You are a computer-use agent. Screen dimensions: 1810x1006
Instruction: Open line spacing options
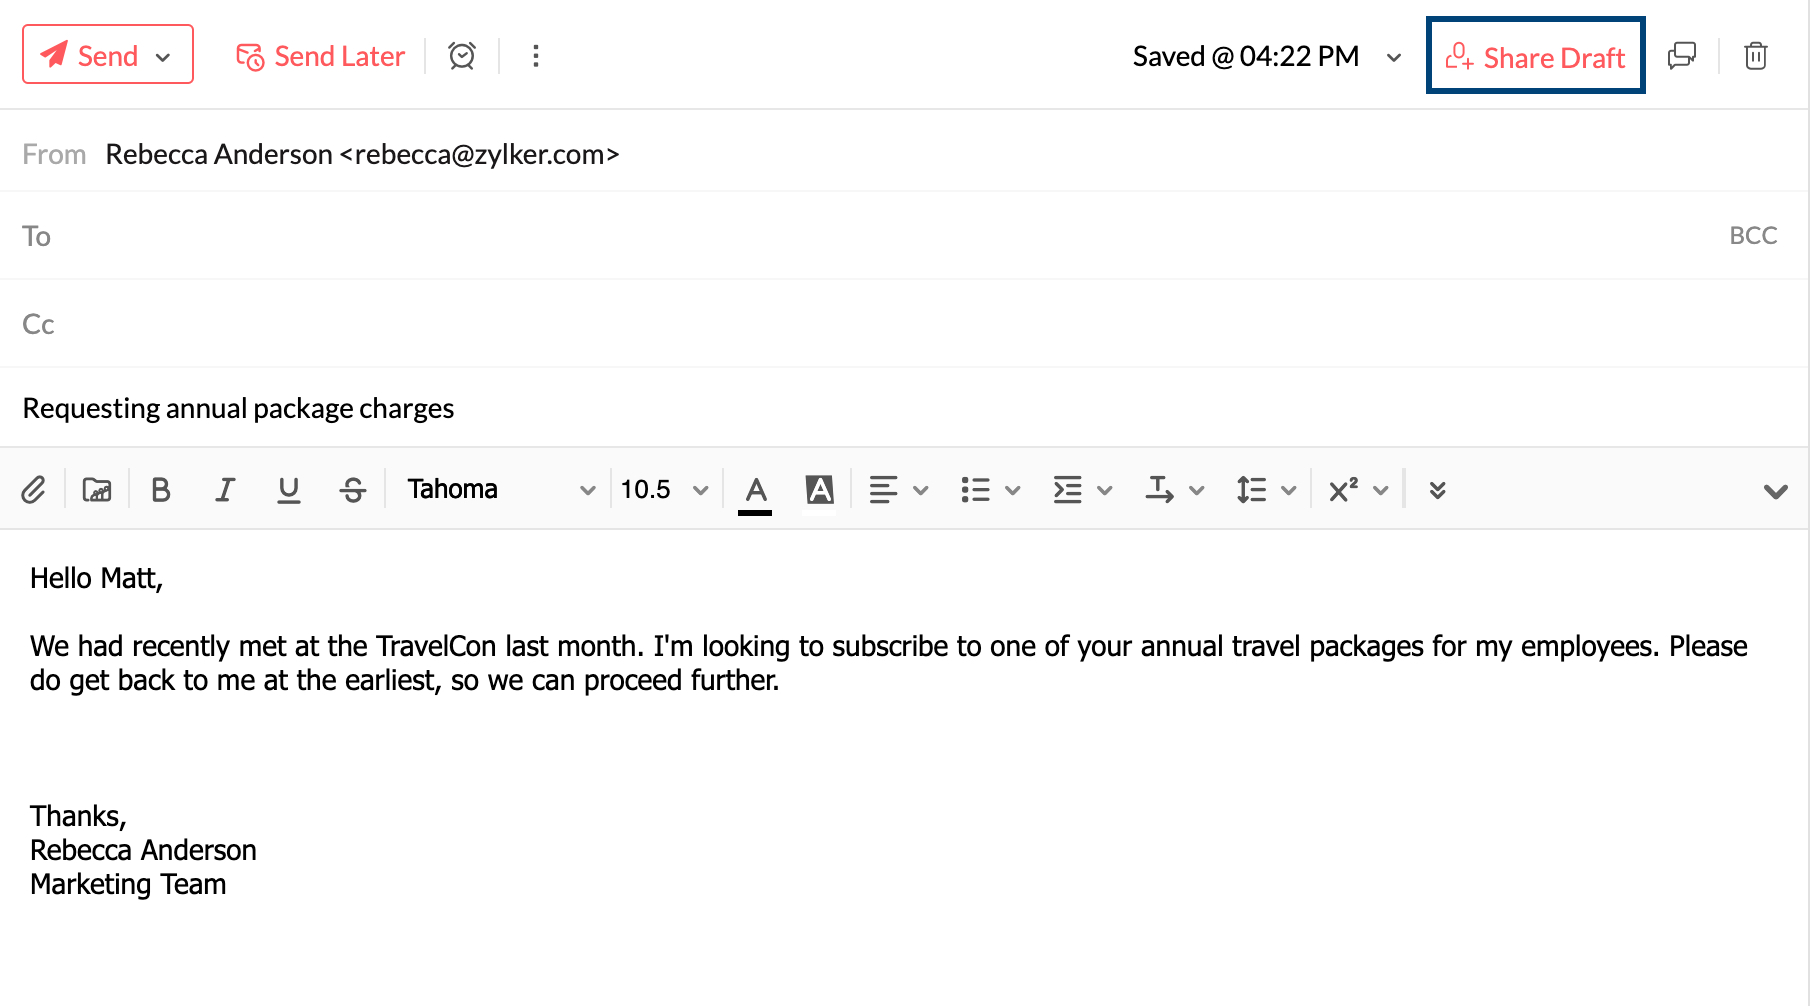[1248, 489]
